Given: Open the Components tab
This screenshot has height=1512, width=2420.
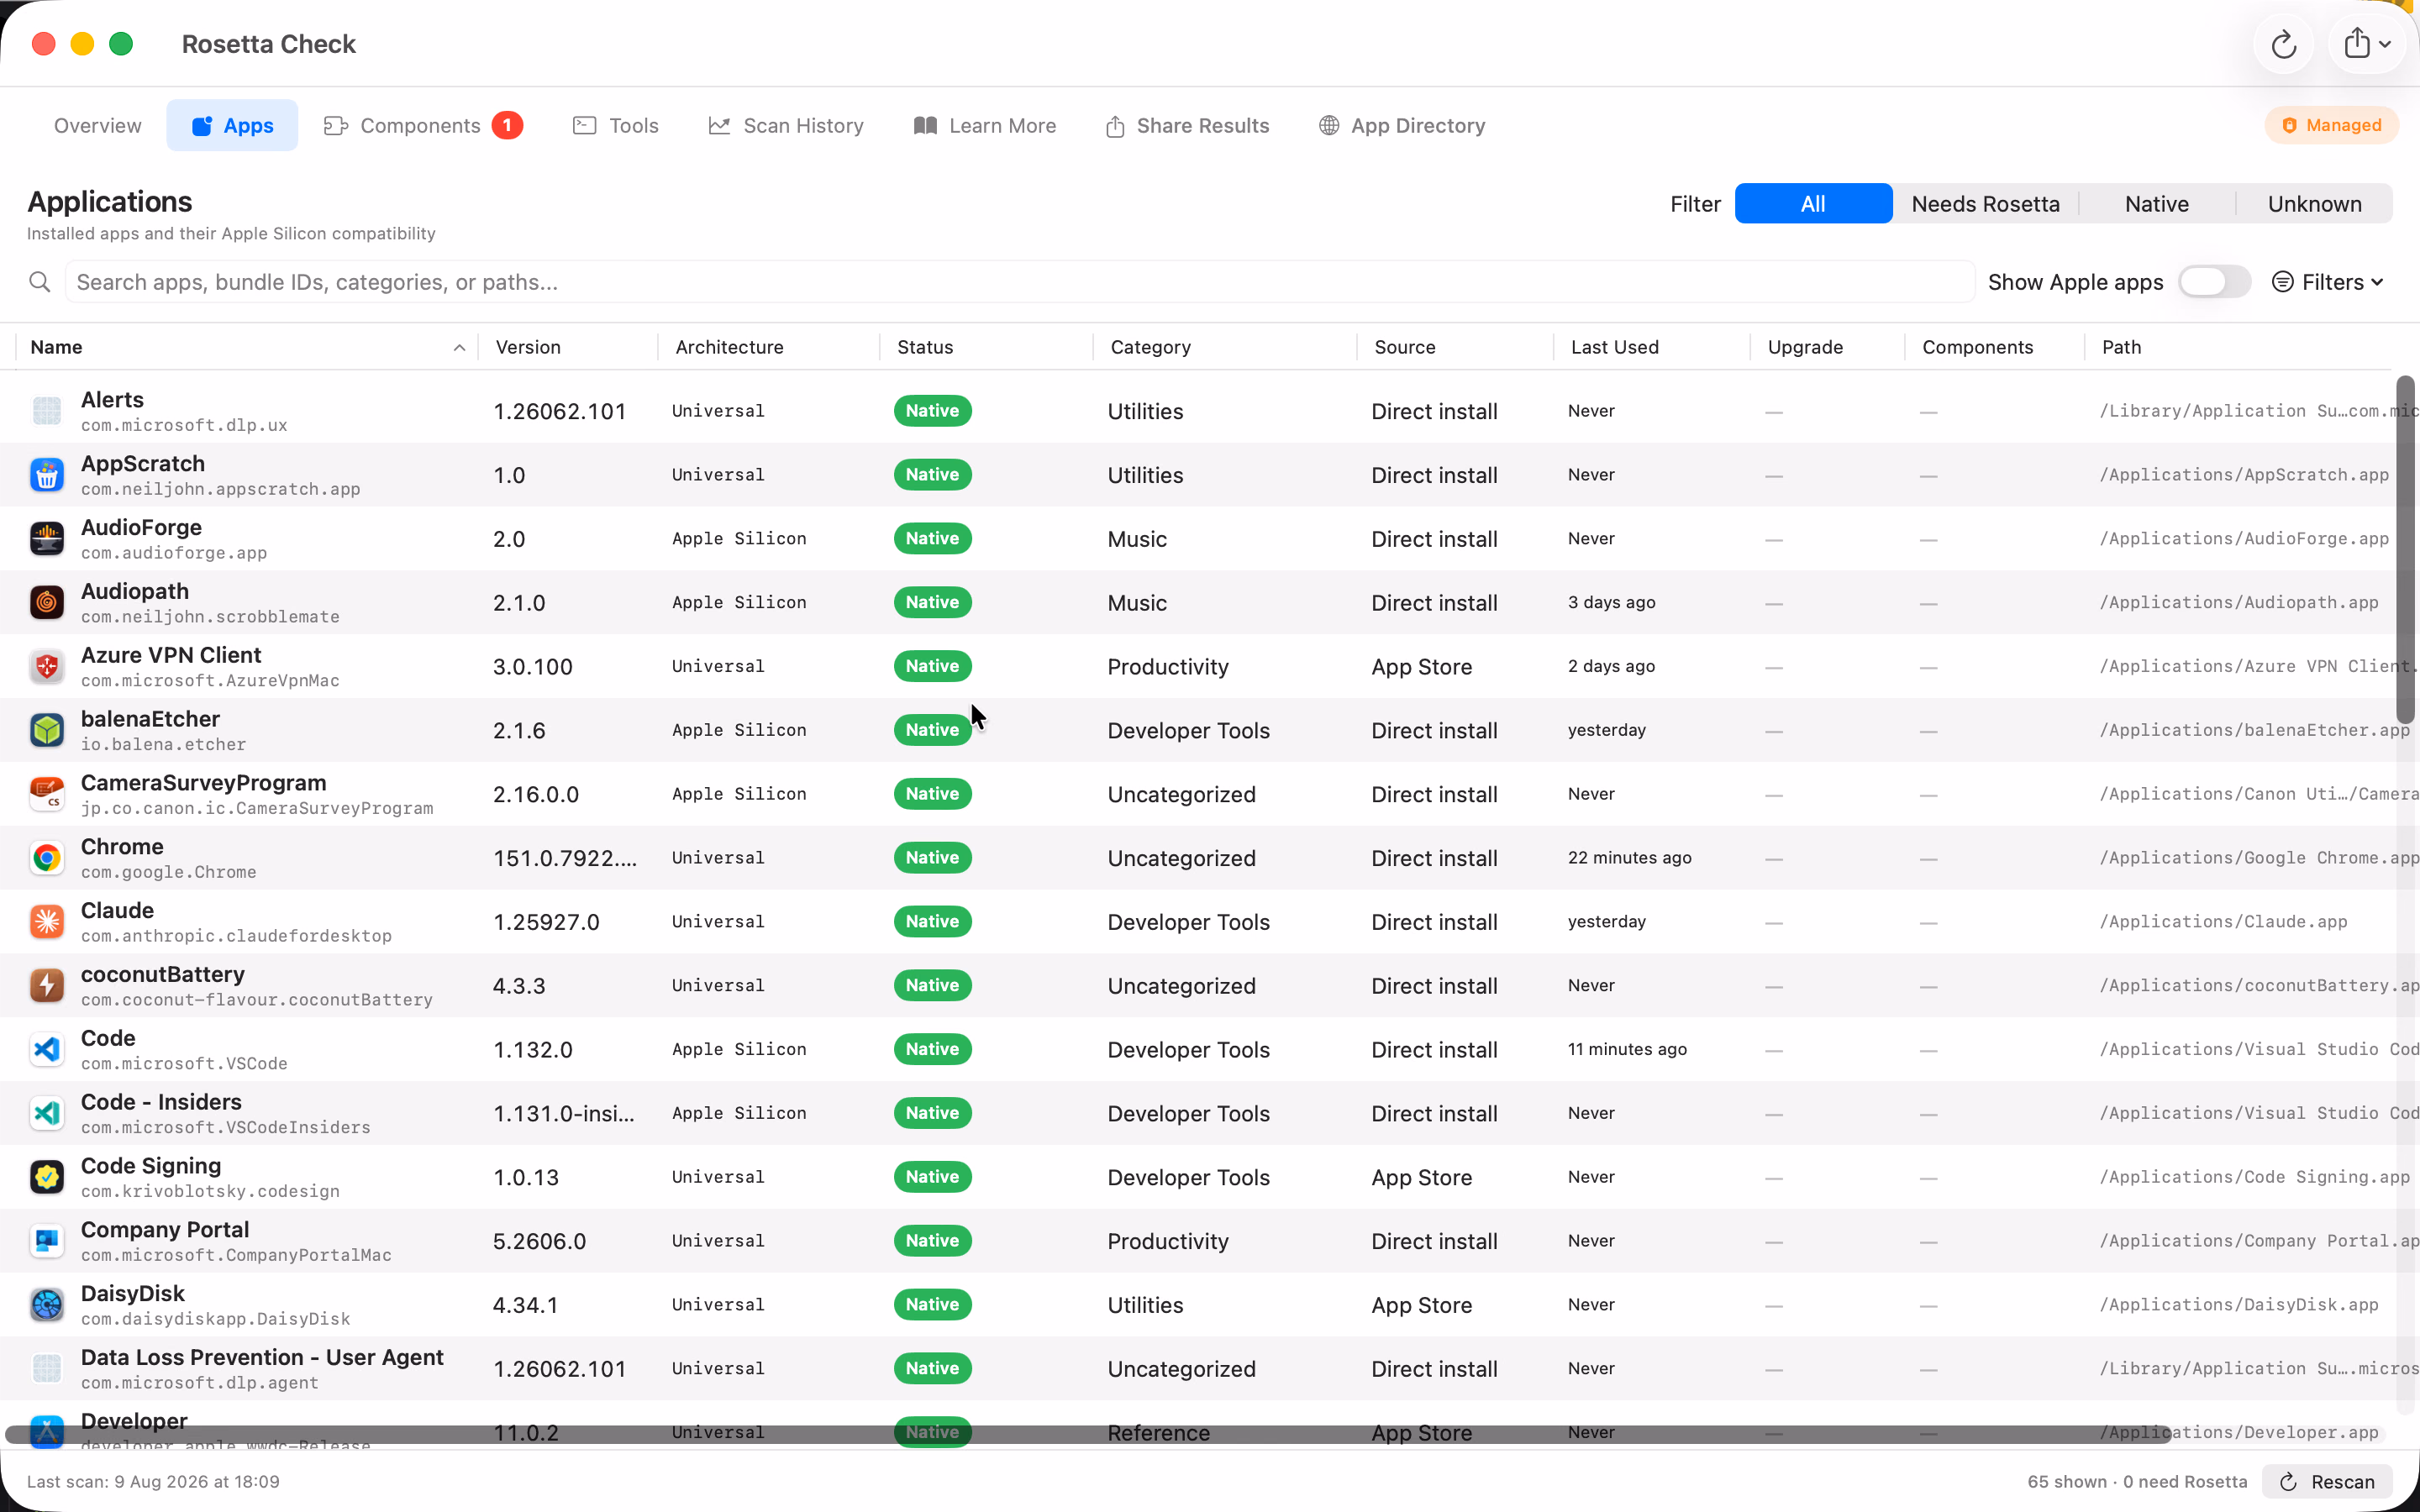Looking at the screenshot, I should [x=423, y=125].
